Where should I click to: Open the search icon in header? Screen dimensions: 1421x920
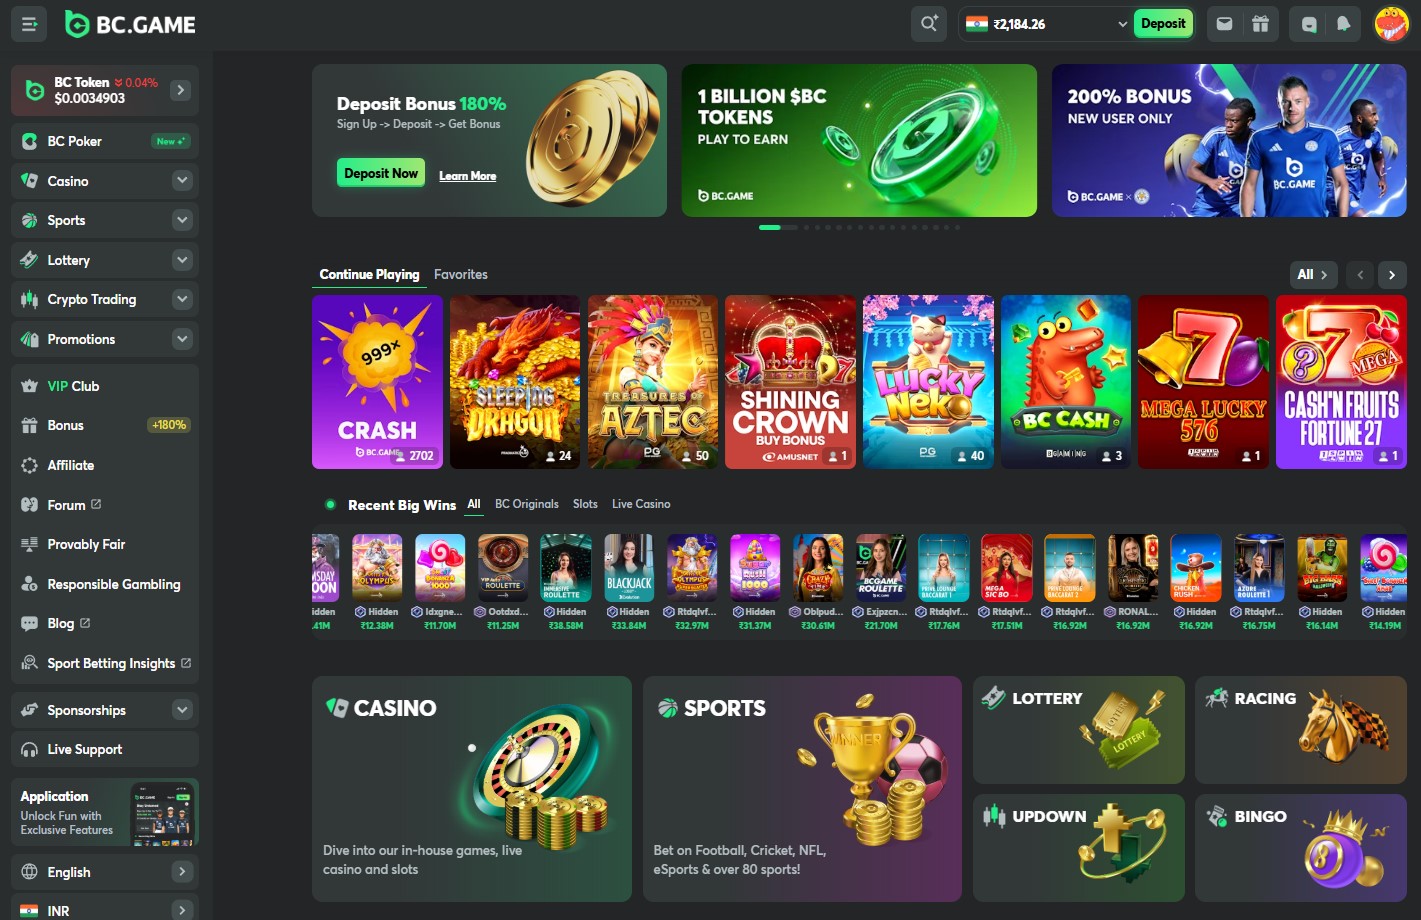(929, 24)
